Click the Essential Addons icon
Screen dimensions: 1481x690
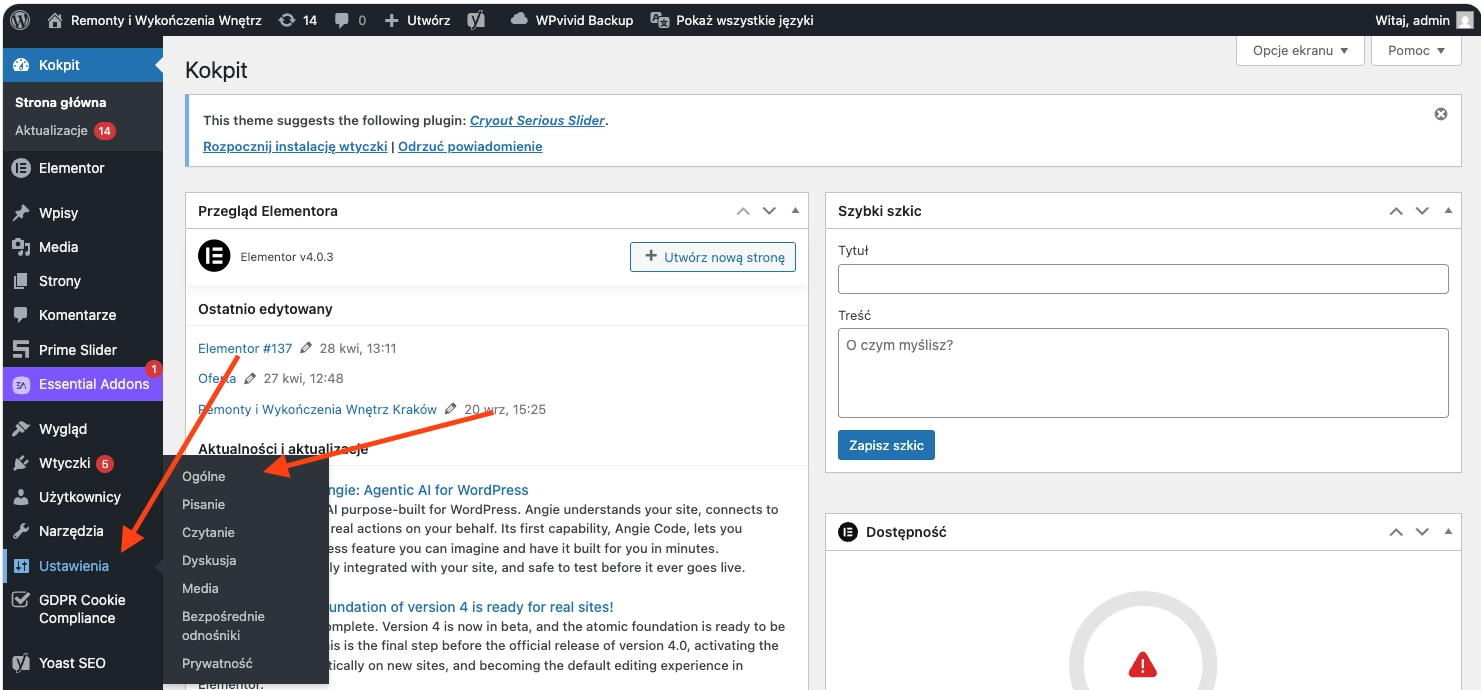21,384
